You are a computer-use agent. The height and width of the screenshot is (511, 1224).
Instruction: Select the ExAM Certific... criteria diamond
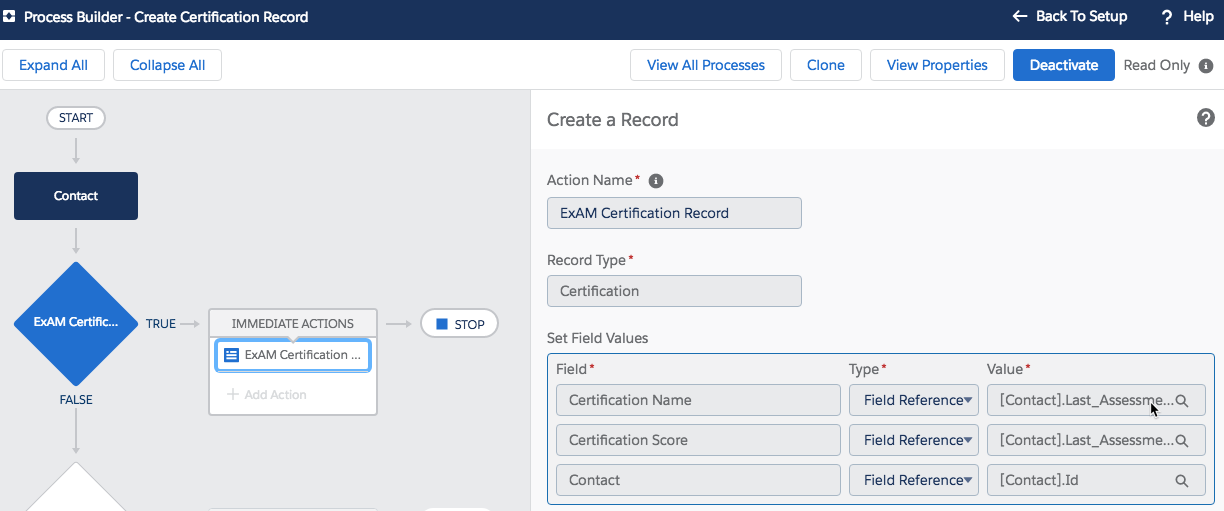coord(76,323)
